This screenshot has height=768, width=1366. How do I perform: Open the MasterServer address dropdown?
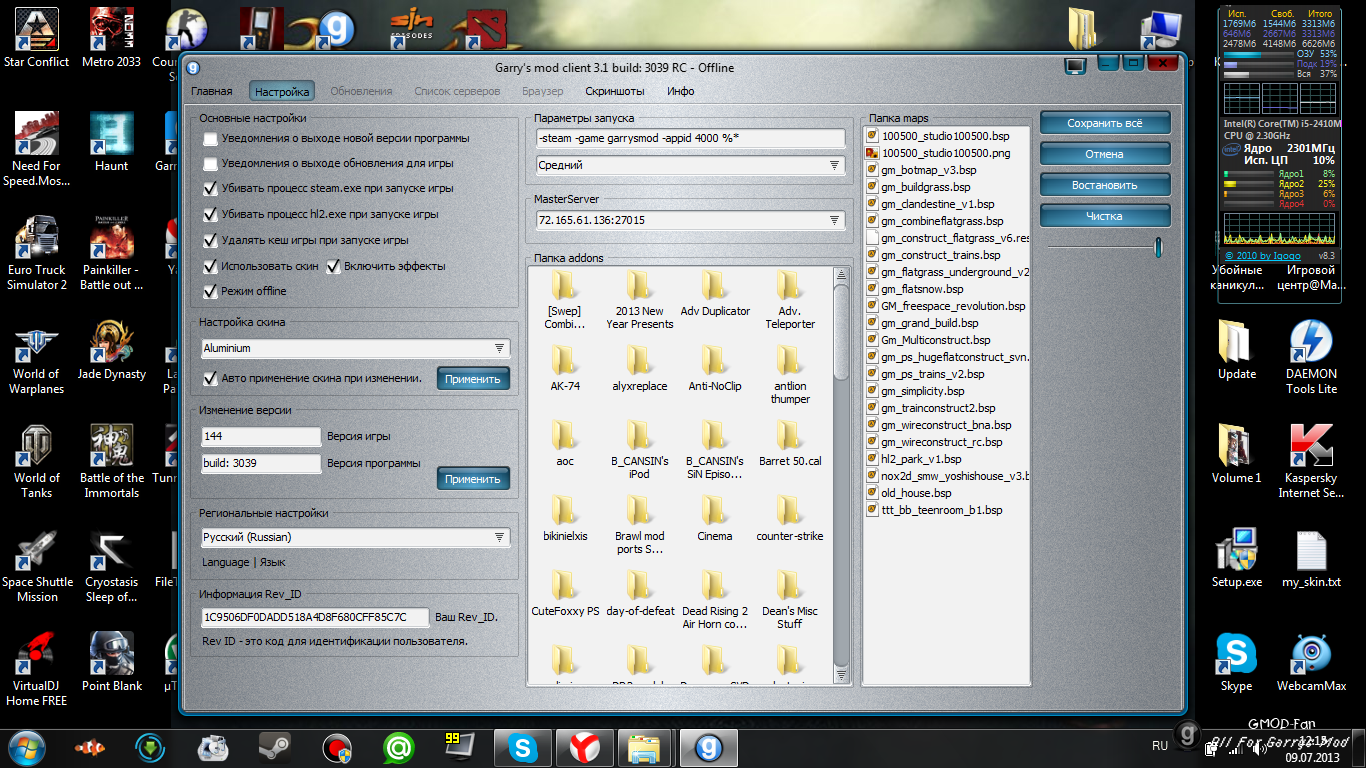pyautogui.click(x=690, y=220)
